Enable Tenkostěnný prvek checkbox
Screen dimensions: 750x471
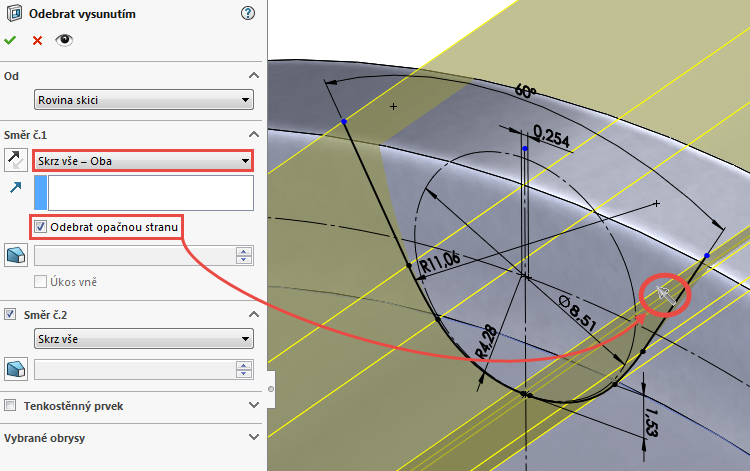tap(10, 405)
